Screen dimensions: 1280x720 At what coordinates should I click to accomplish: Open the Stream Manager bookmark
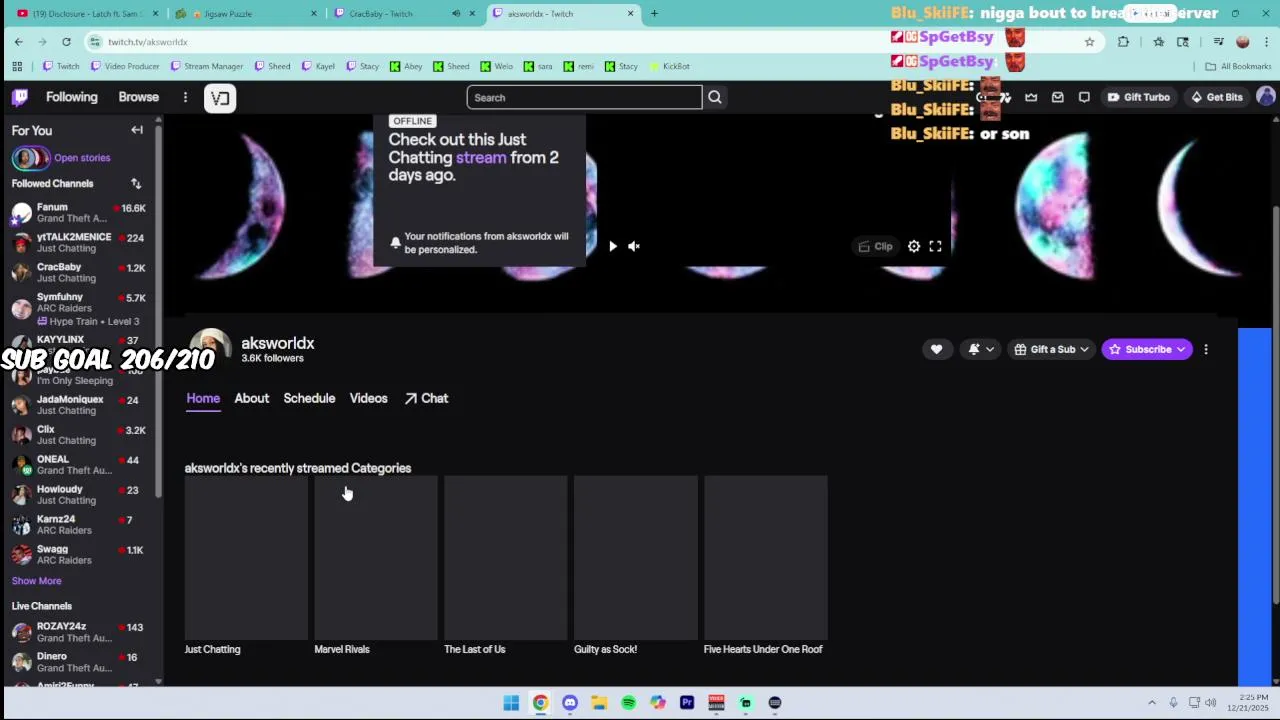206,66
